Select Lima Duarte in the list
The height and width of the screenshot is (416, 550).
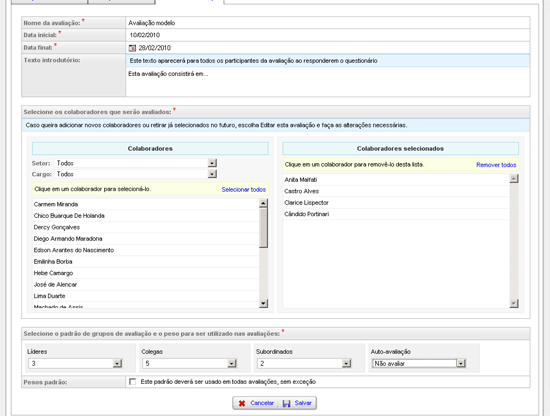click(x=146, y=296)
